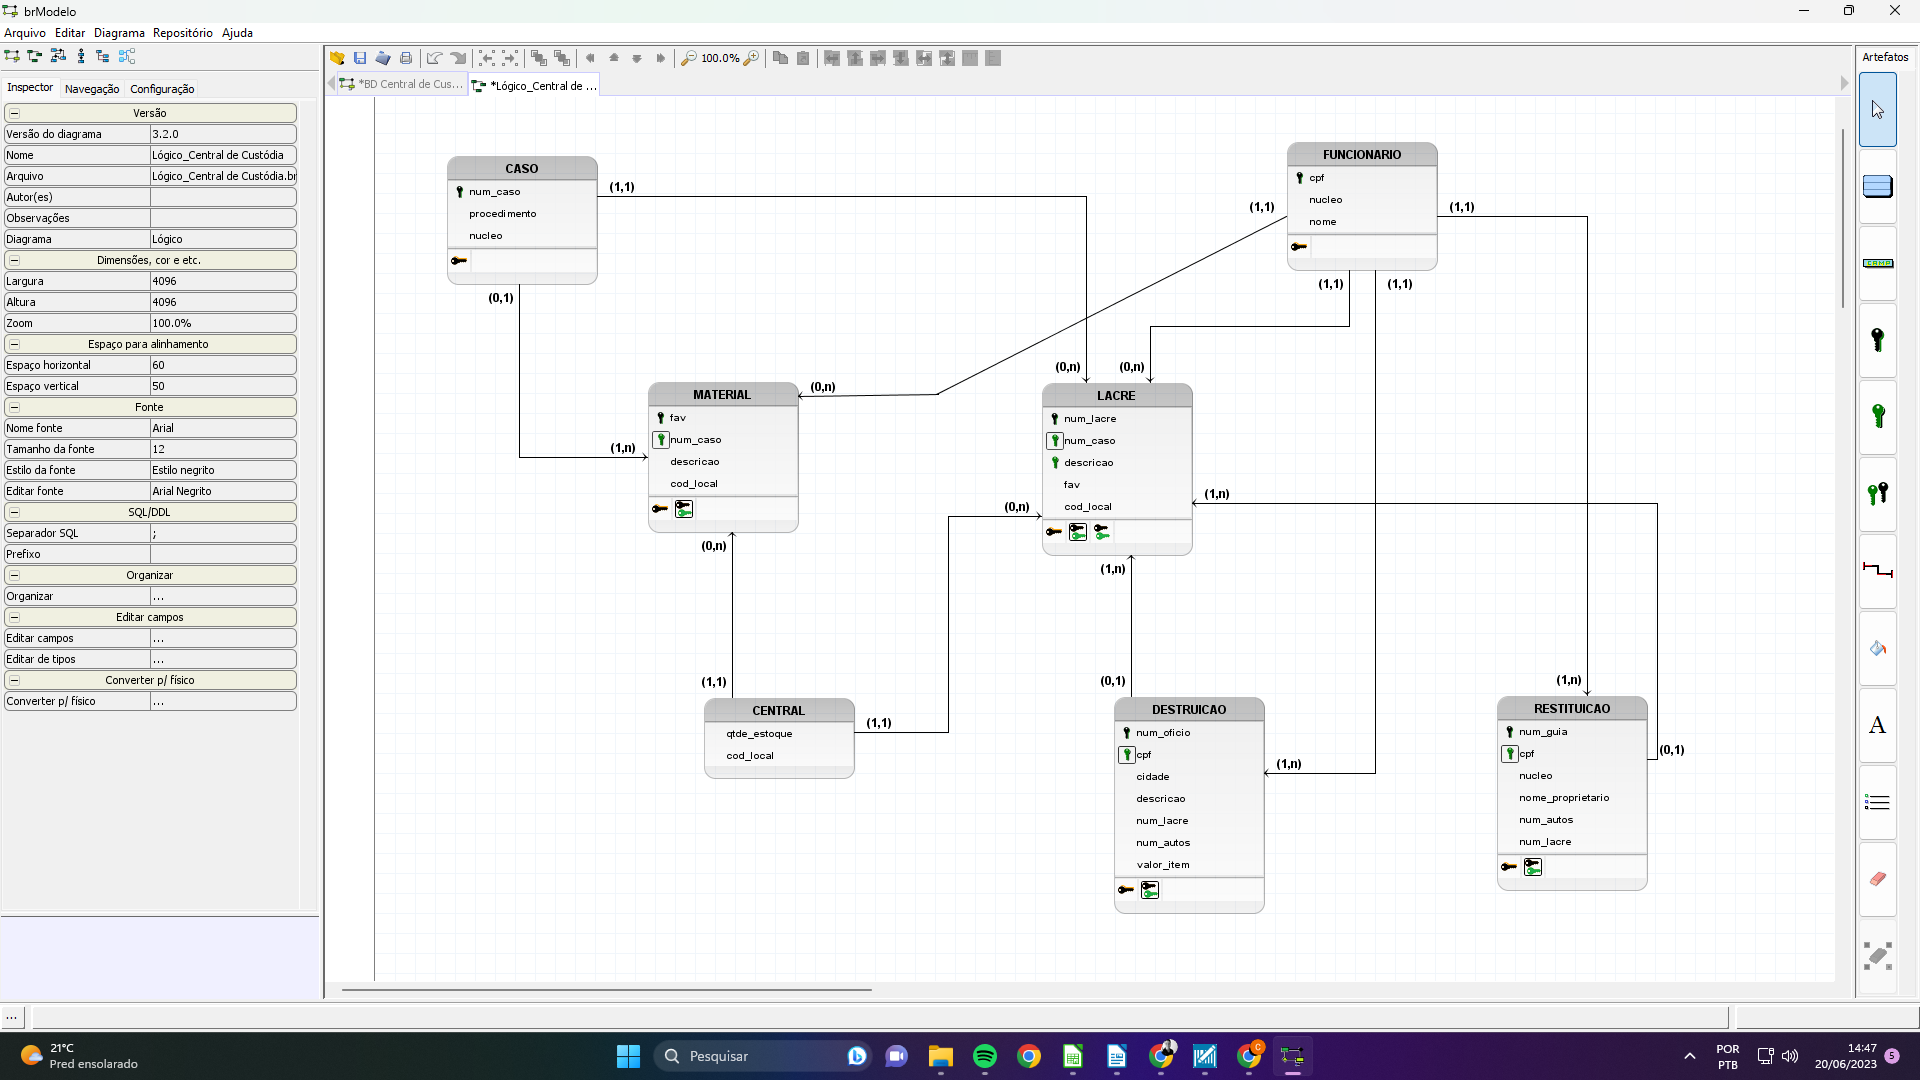Select the black primary key tool
The image size is (1920, 1080).
[1877, 340]
